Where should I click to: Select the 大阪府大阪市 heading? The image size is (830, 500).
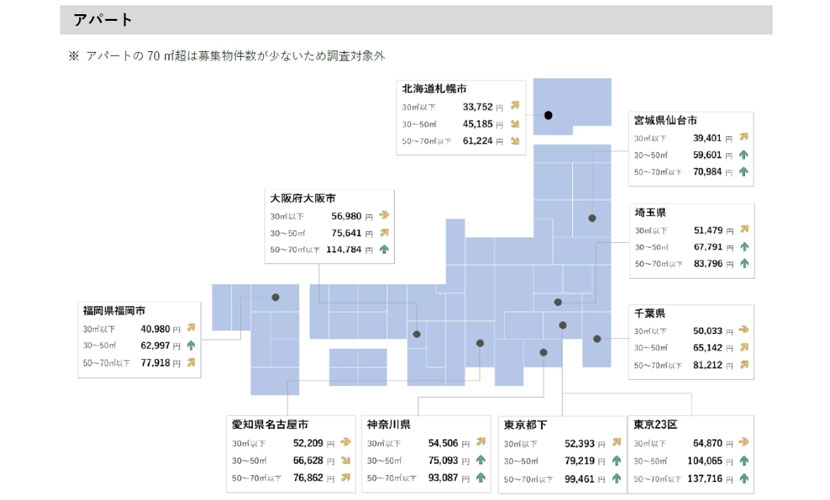coord(303,198)
